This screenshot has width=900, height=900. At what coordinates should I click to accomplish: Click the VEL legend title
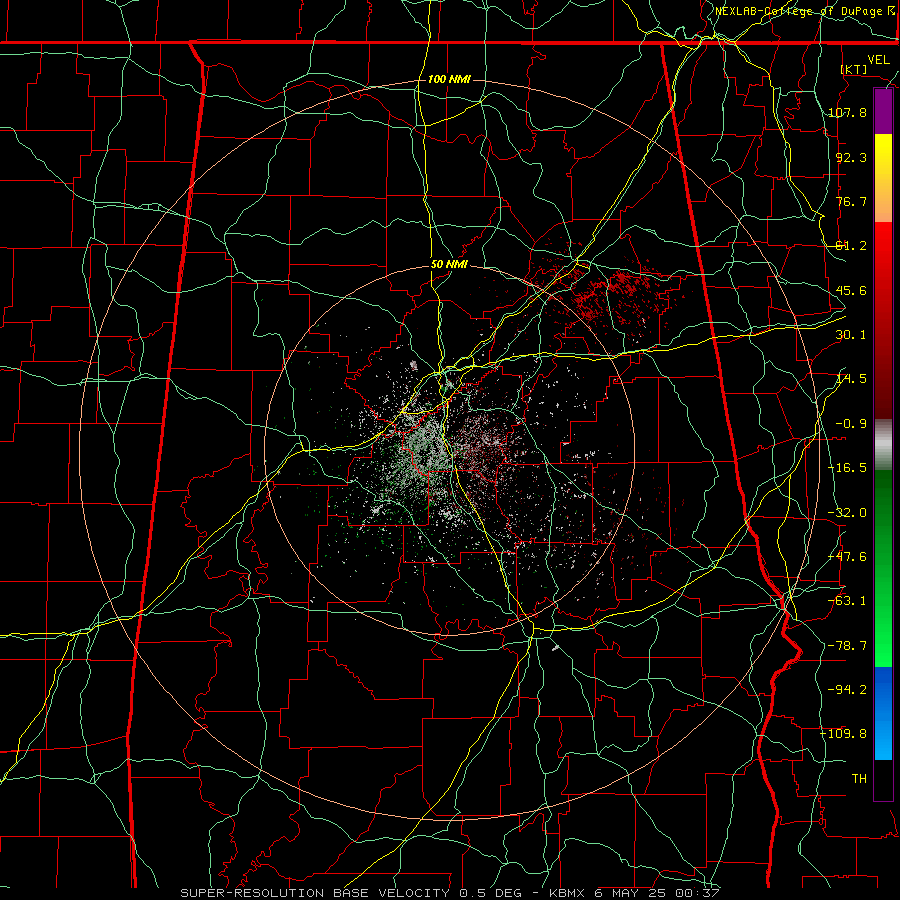tap(878, 60)
